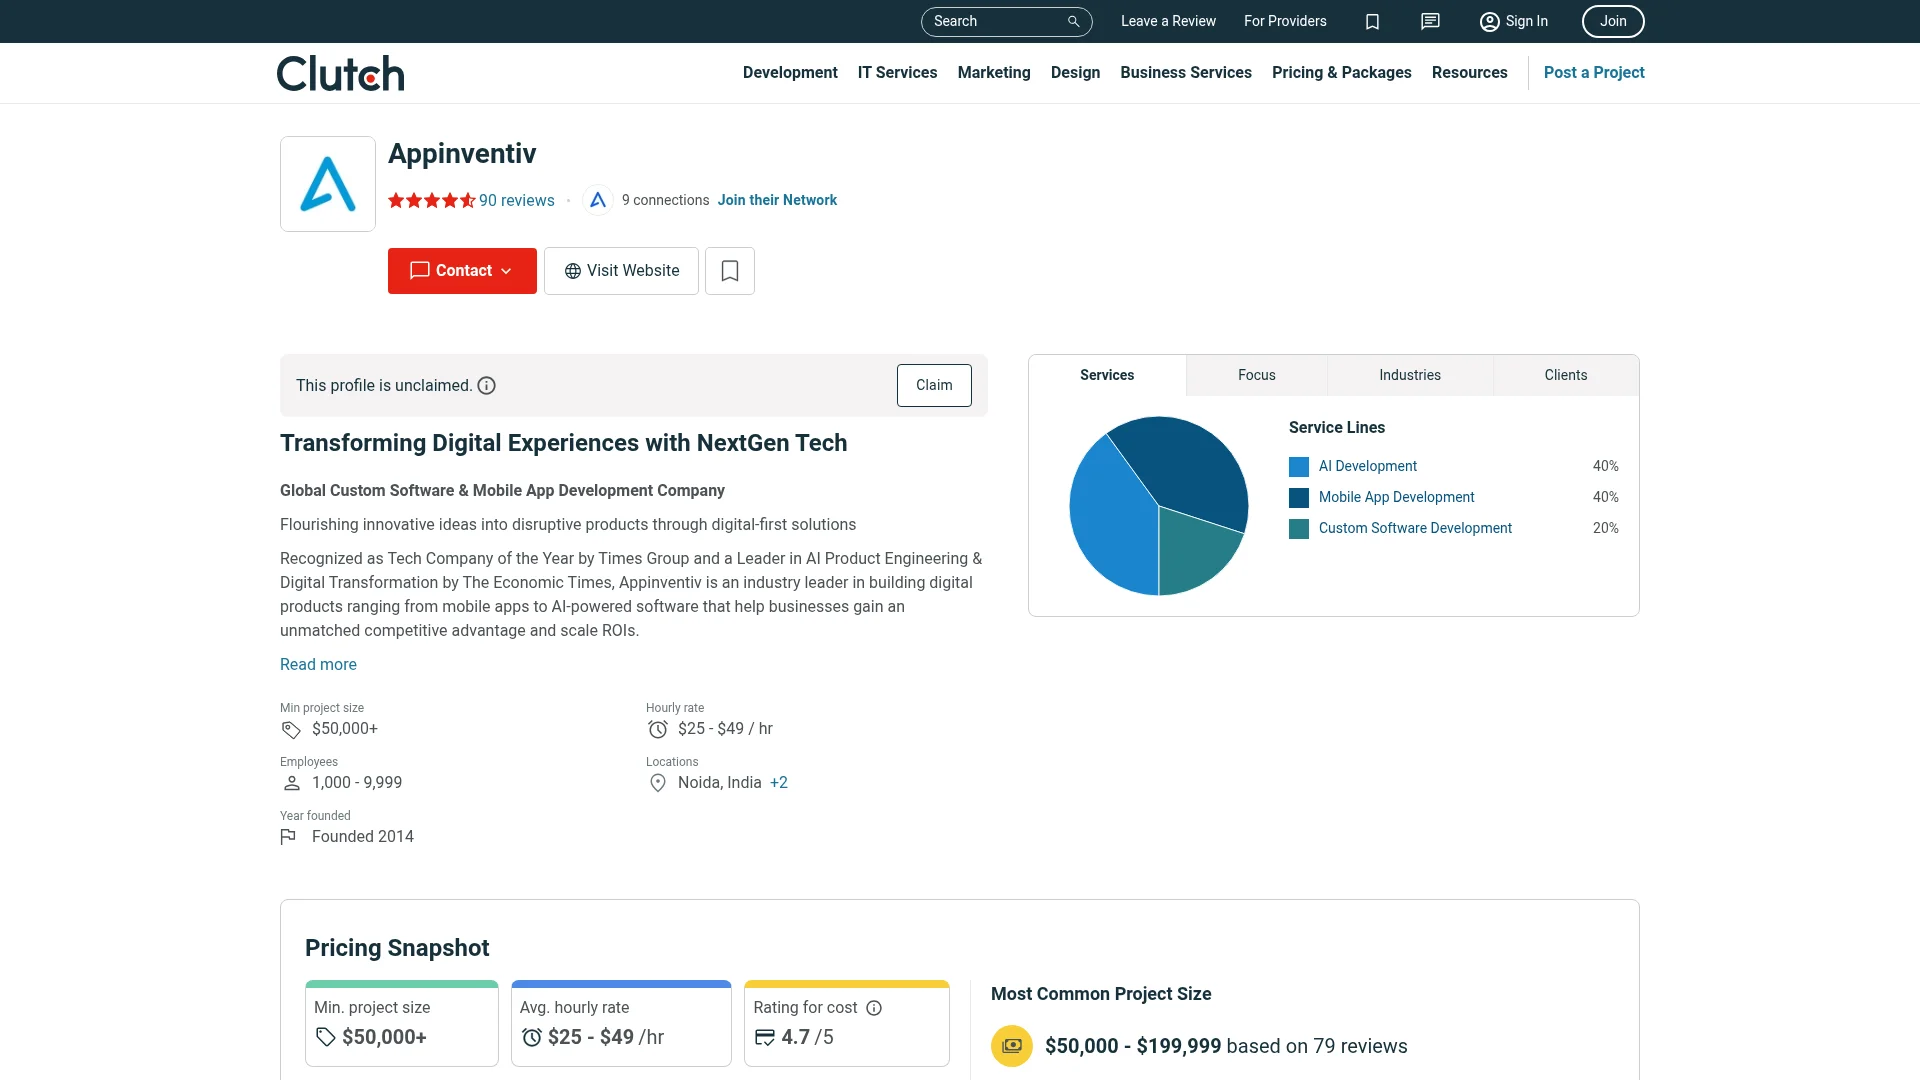Click the card icon beside 4.7 rating
This screenshot has width=1920, height=1080.
(765, 1037)
